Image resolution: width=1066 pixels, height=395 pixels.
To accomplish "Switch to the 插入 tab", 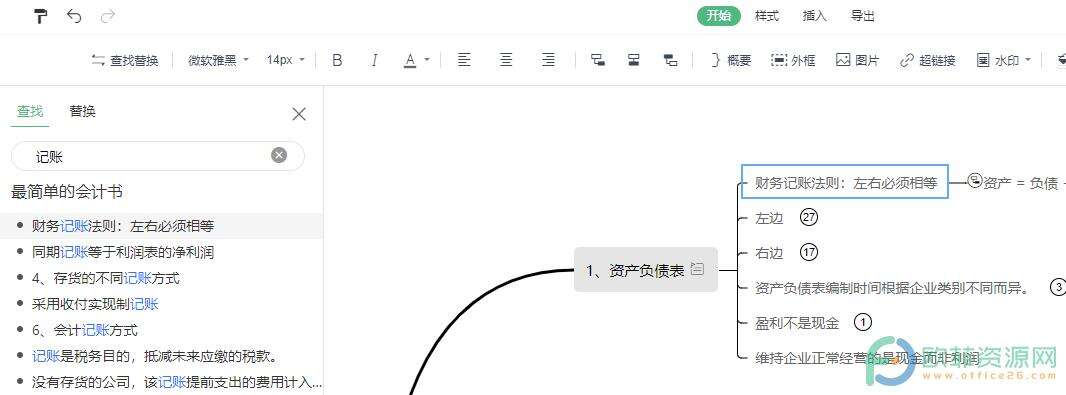I will coord(814,16).
